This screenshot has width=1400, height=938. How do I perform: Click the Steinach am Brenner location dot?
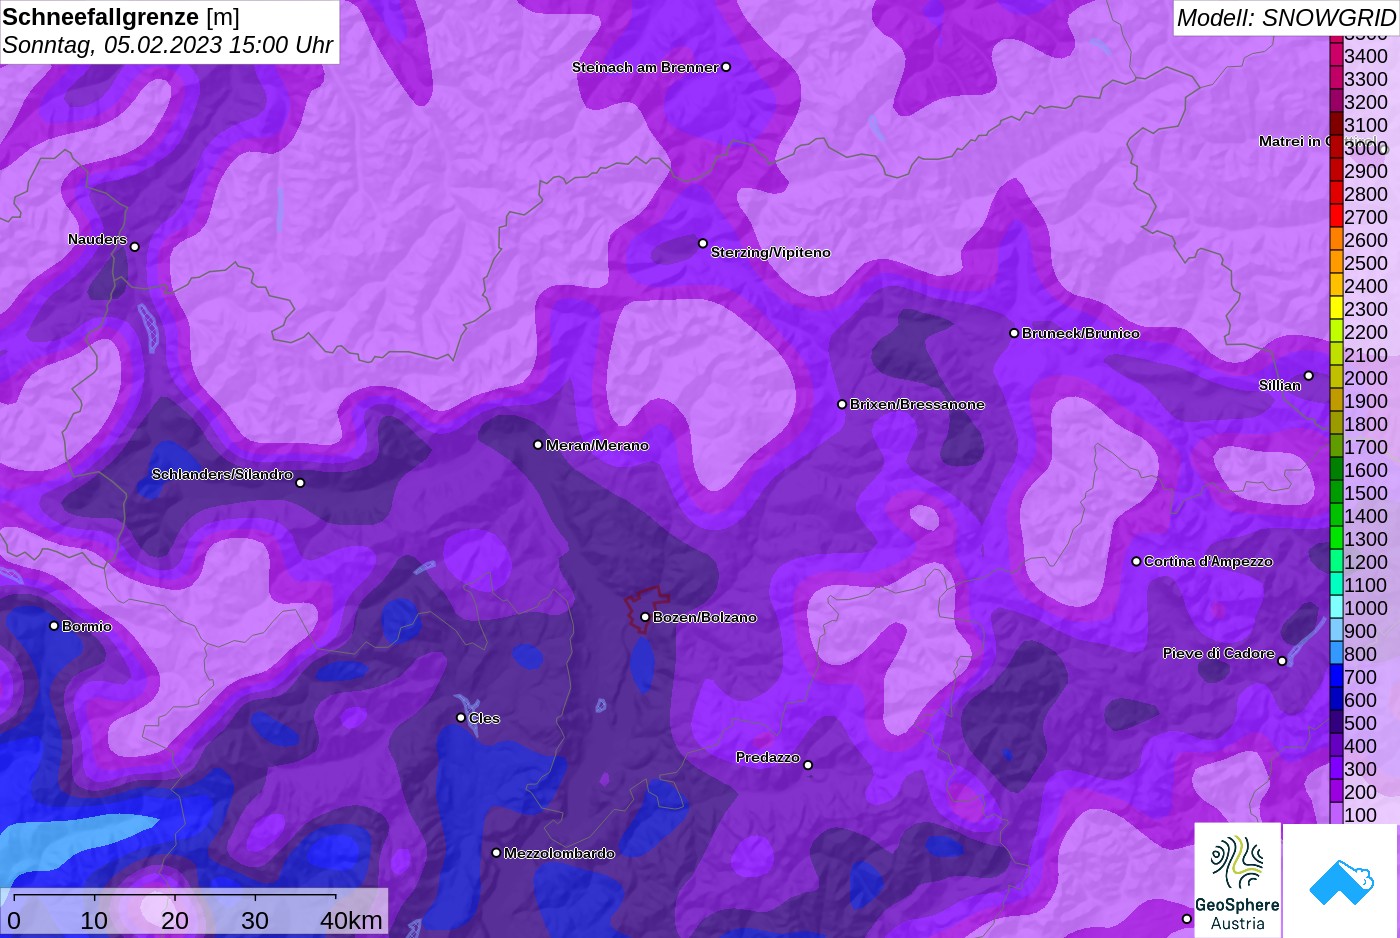point(726,67)
